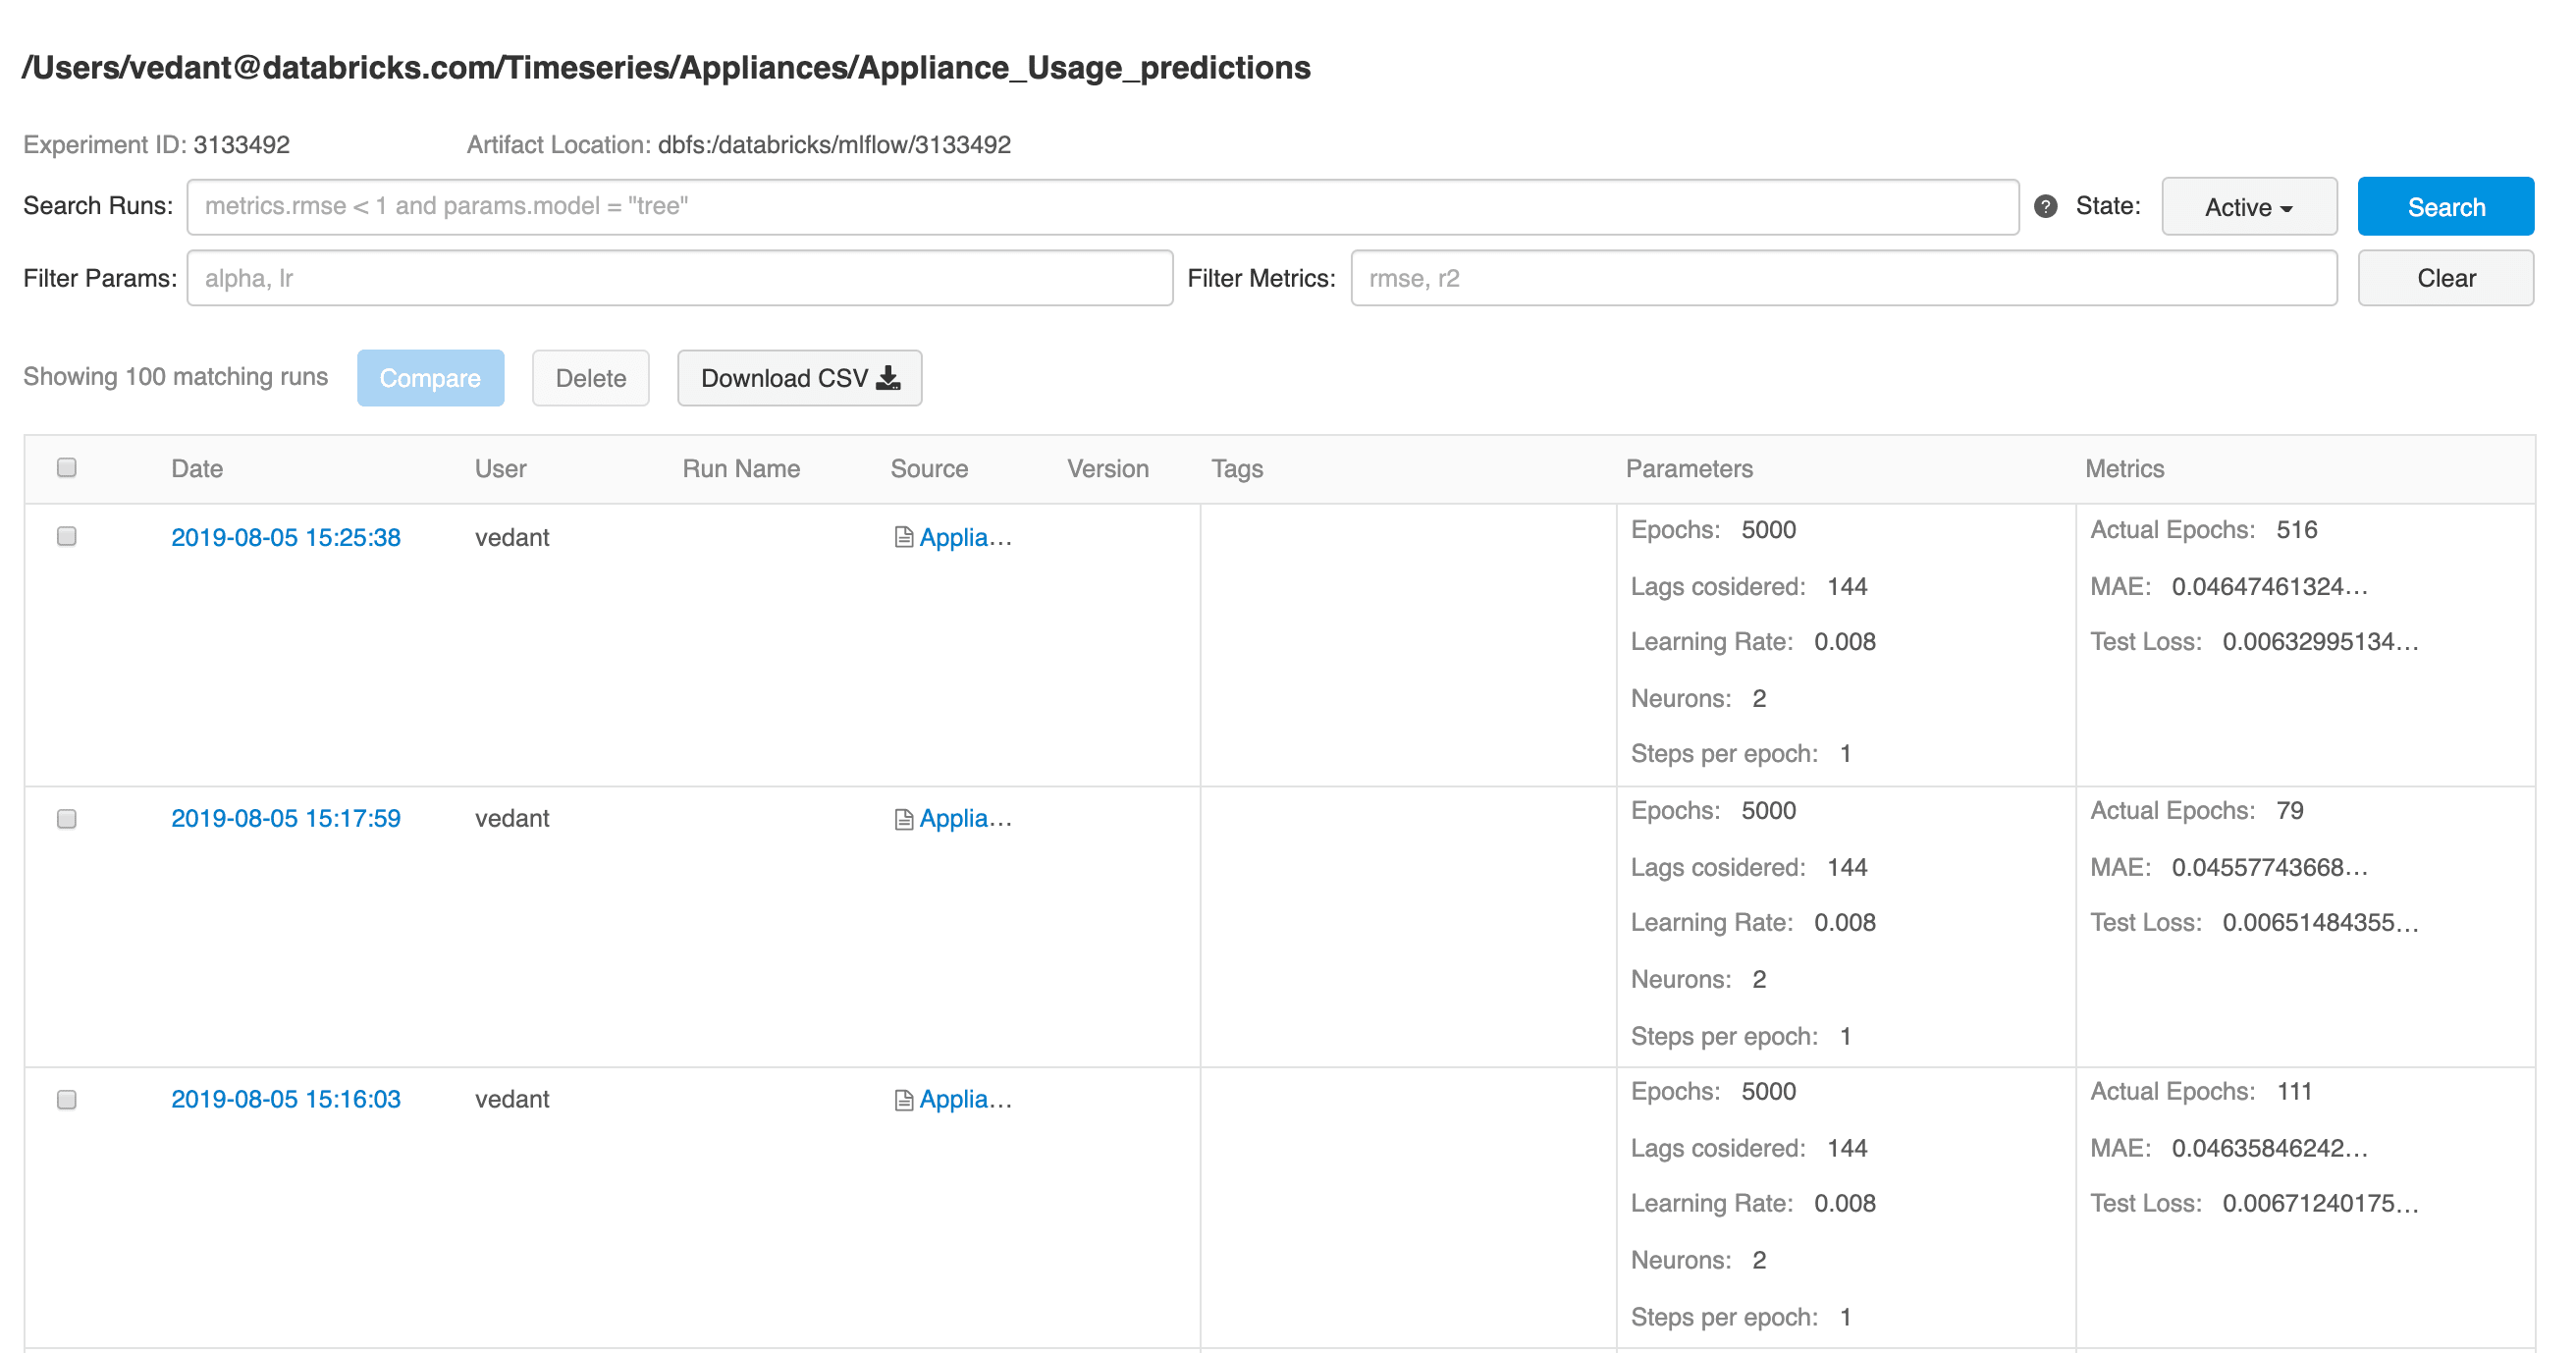Screen dimensions: 2576x1353
Task: Open the Active state dropdown
Action: 2248,207
